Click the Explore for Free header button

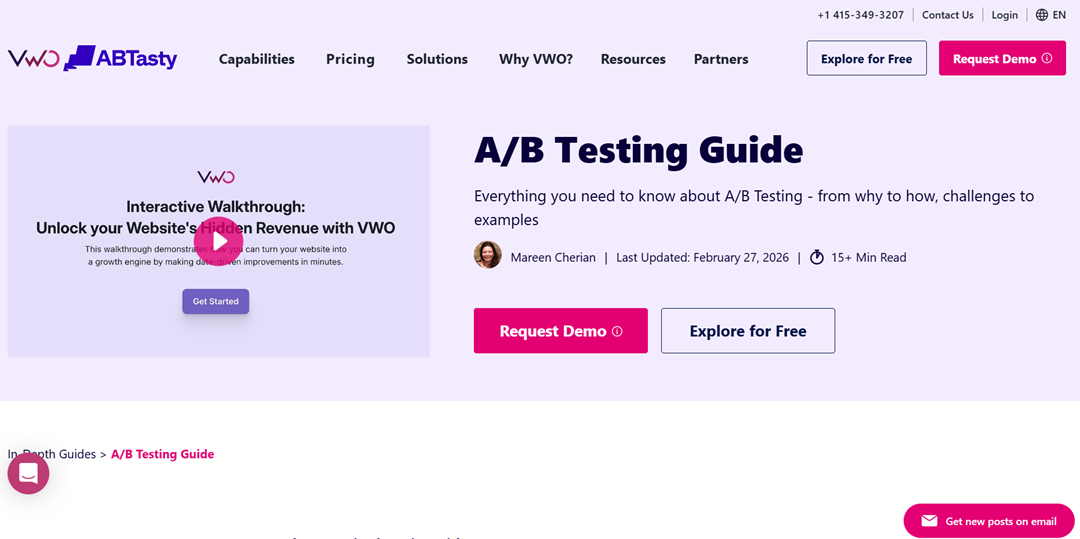pos(866,59)
